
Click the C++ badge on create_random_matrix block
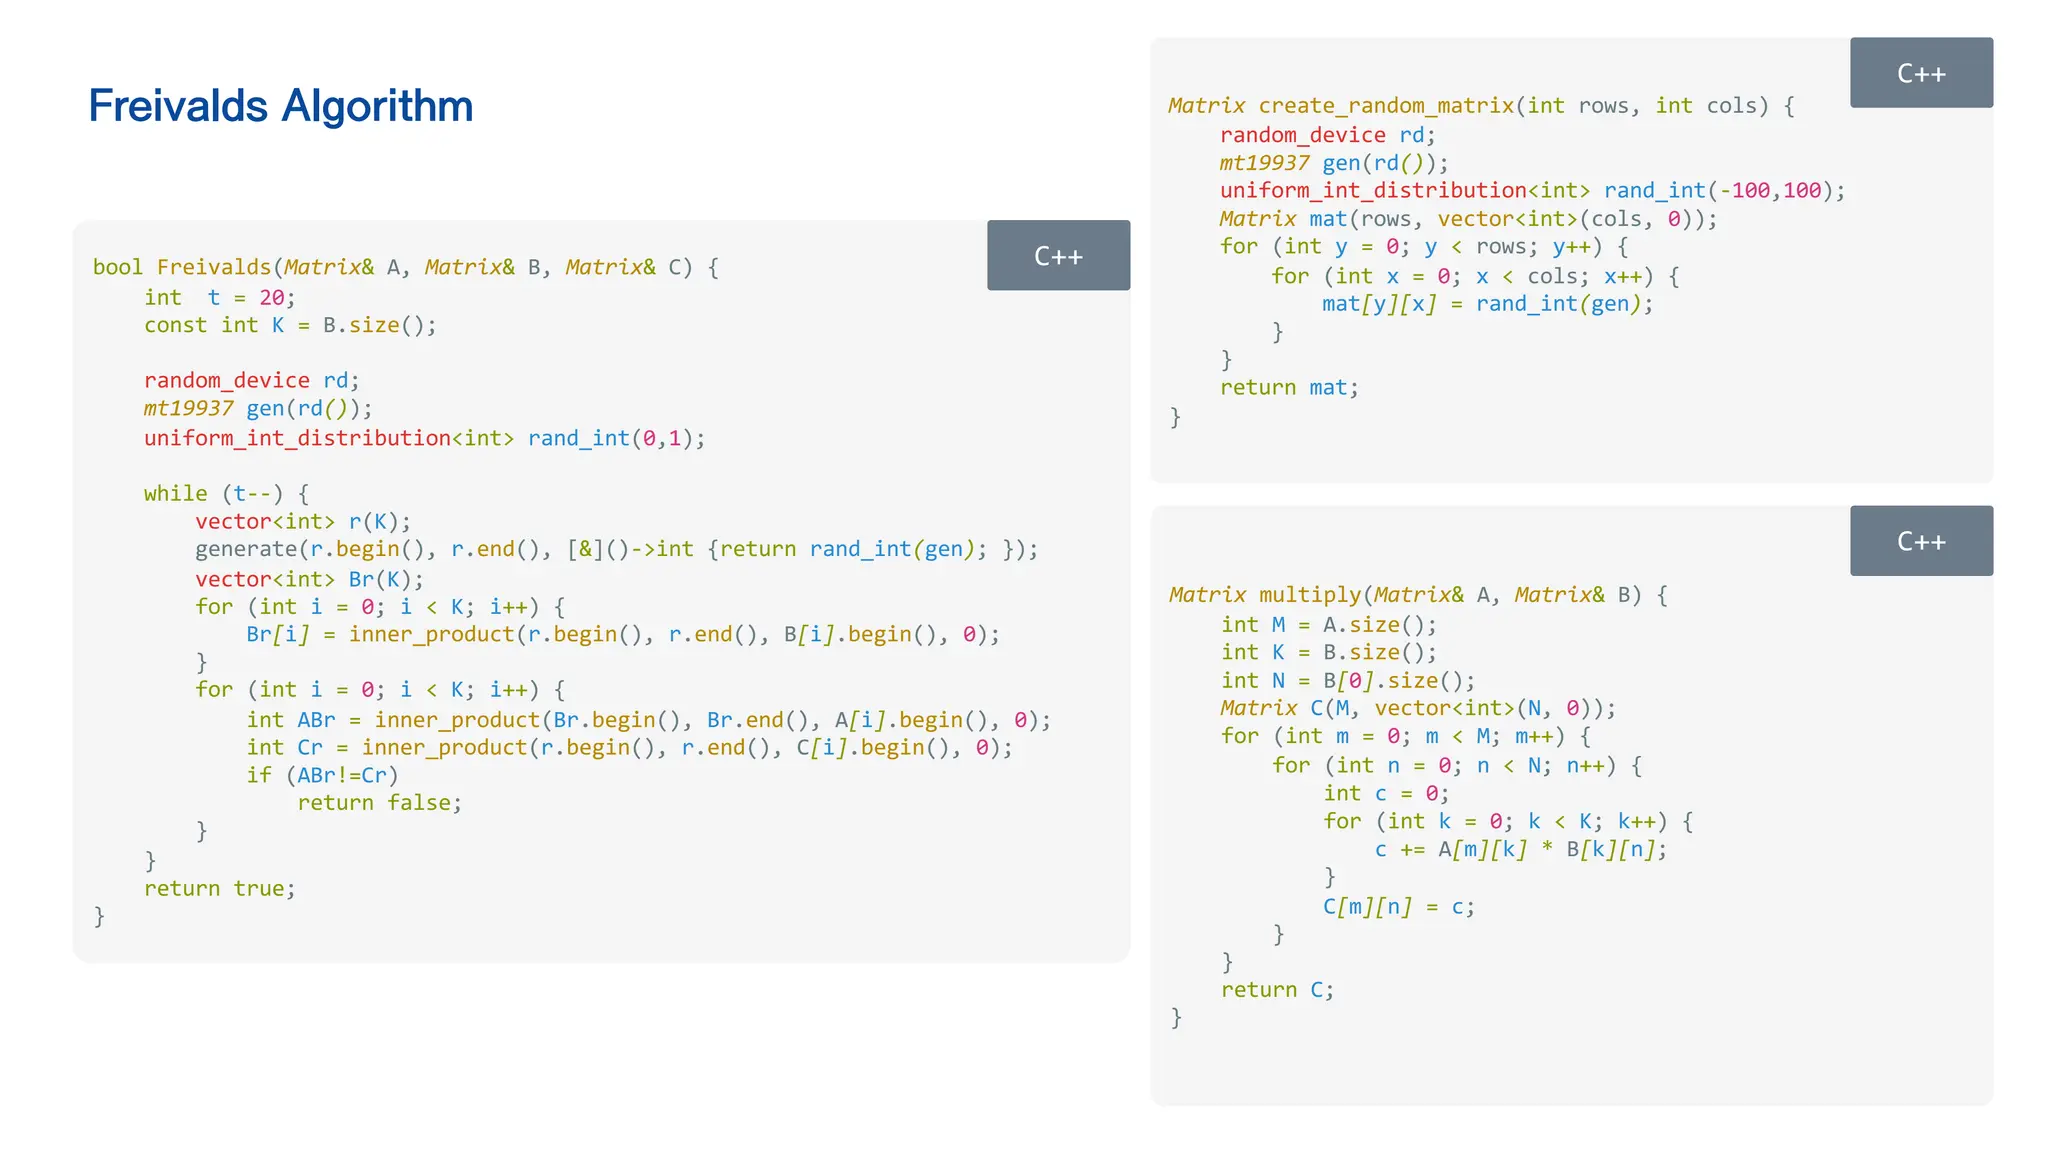pyautogui.click(x=1920, y=73)
